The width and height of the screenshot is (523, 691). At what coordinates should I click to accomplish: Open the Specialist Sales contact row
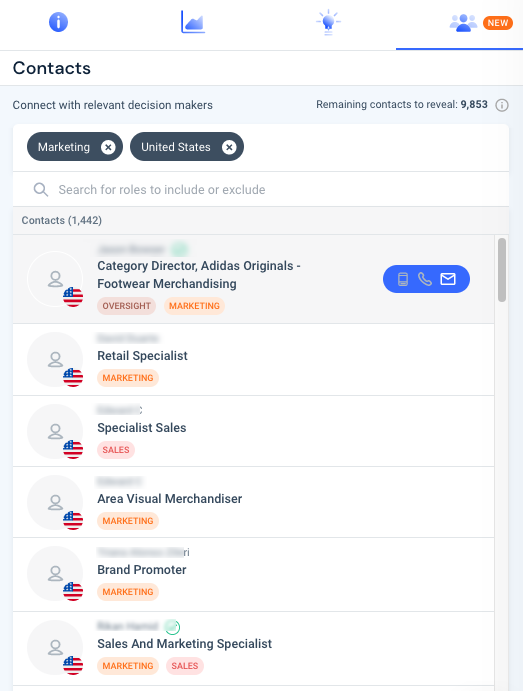pos(253,431)
